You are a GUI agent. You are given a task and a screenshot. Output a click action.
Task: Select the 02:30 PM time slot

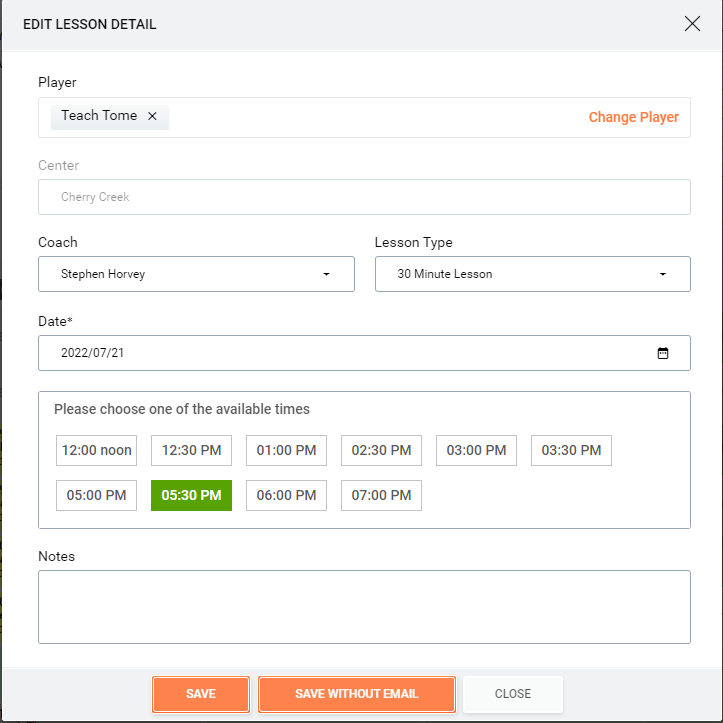point(381,450)
